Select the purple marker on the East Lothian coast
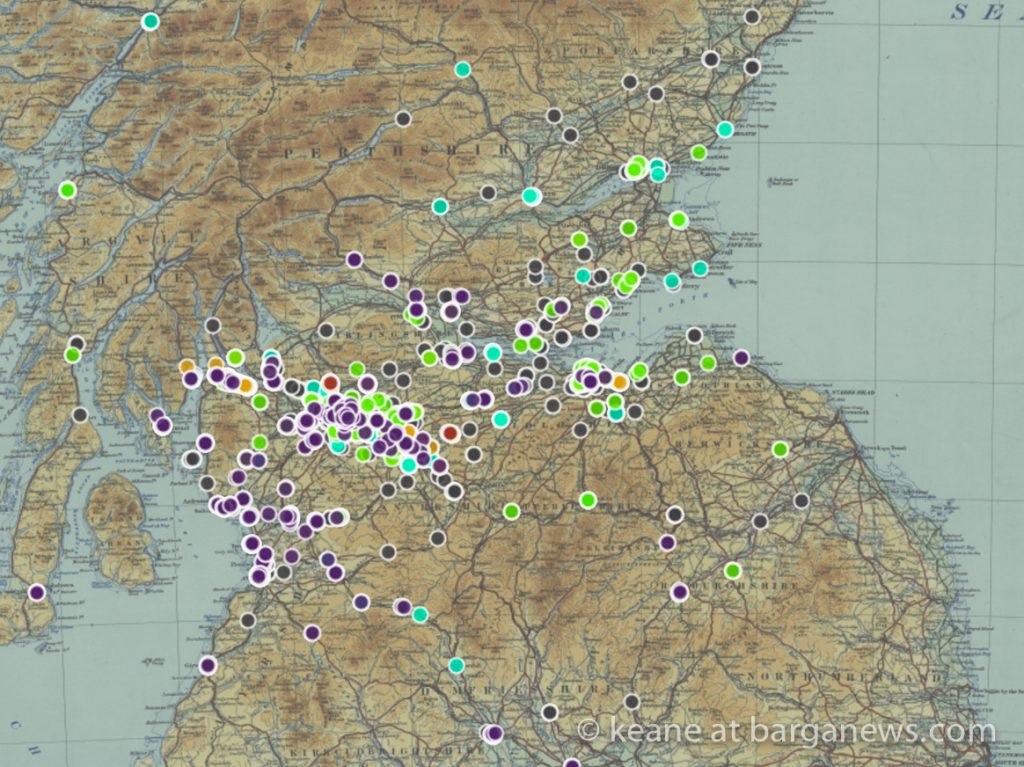1024x767 pixels. 741,357
